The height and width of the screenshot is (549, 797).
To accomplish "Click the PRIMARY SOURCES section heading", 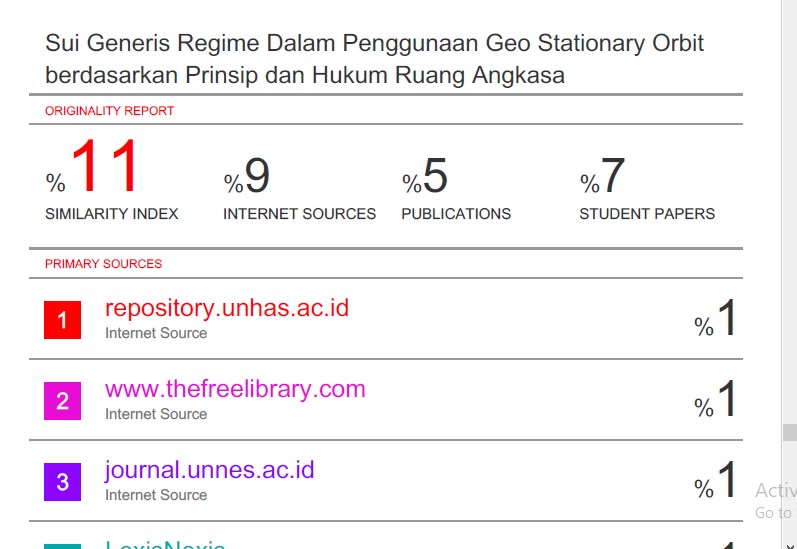I will point(103,264).
